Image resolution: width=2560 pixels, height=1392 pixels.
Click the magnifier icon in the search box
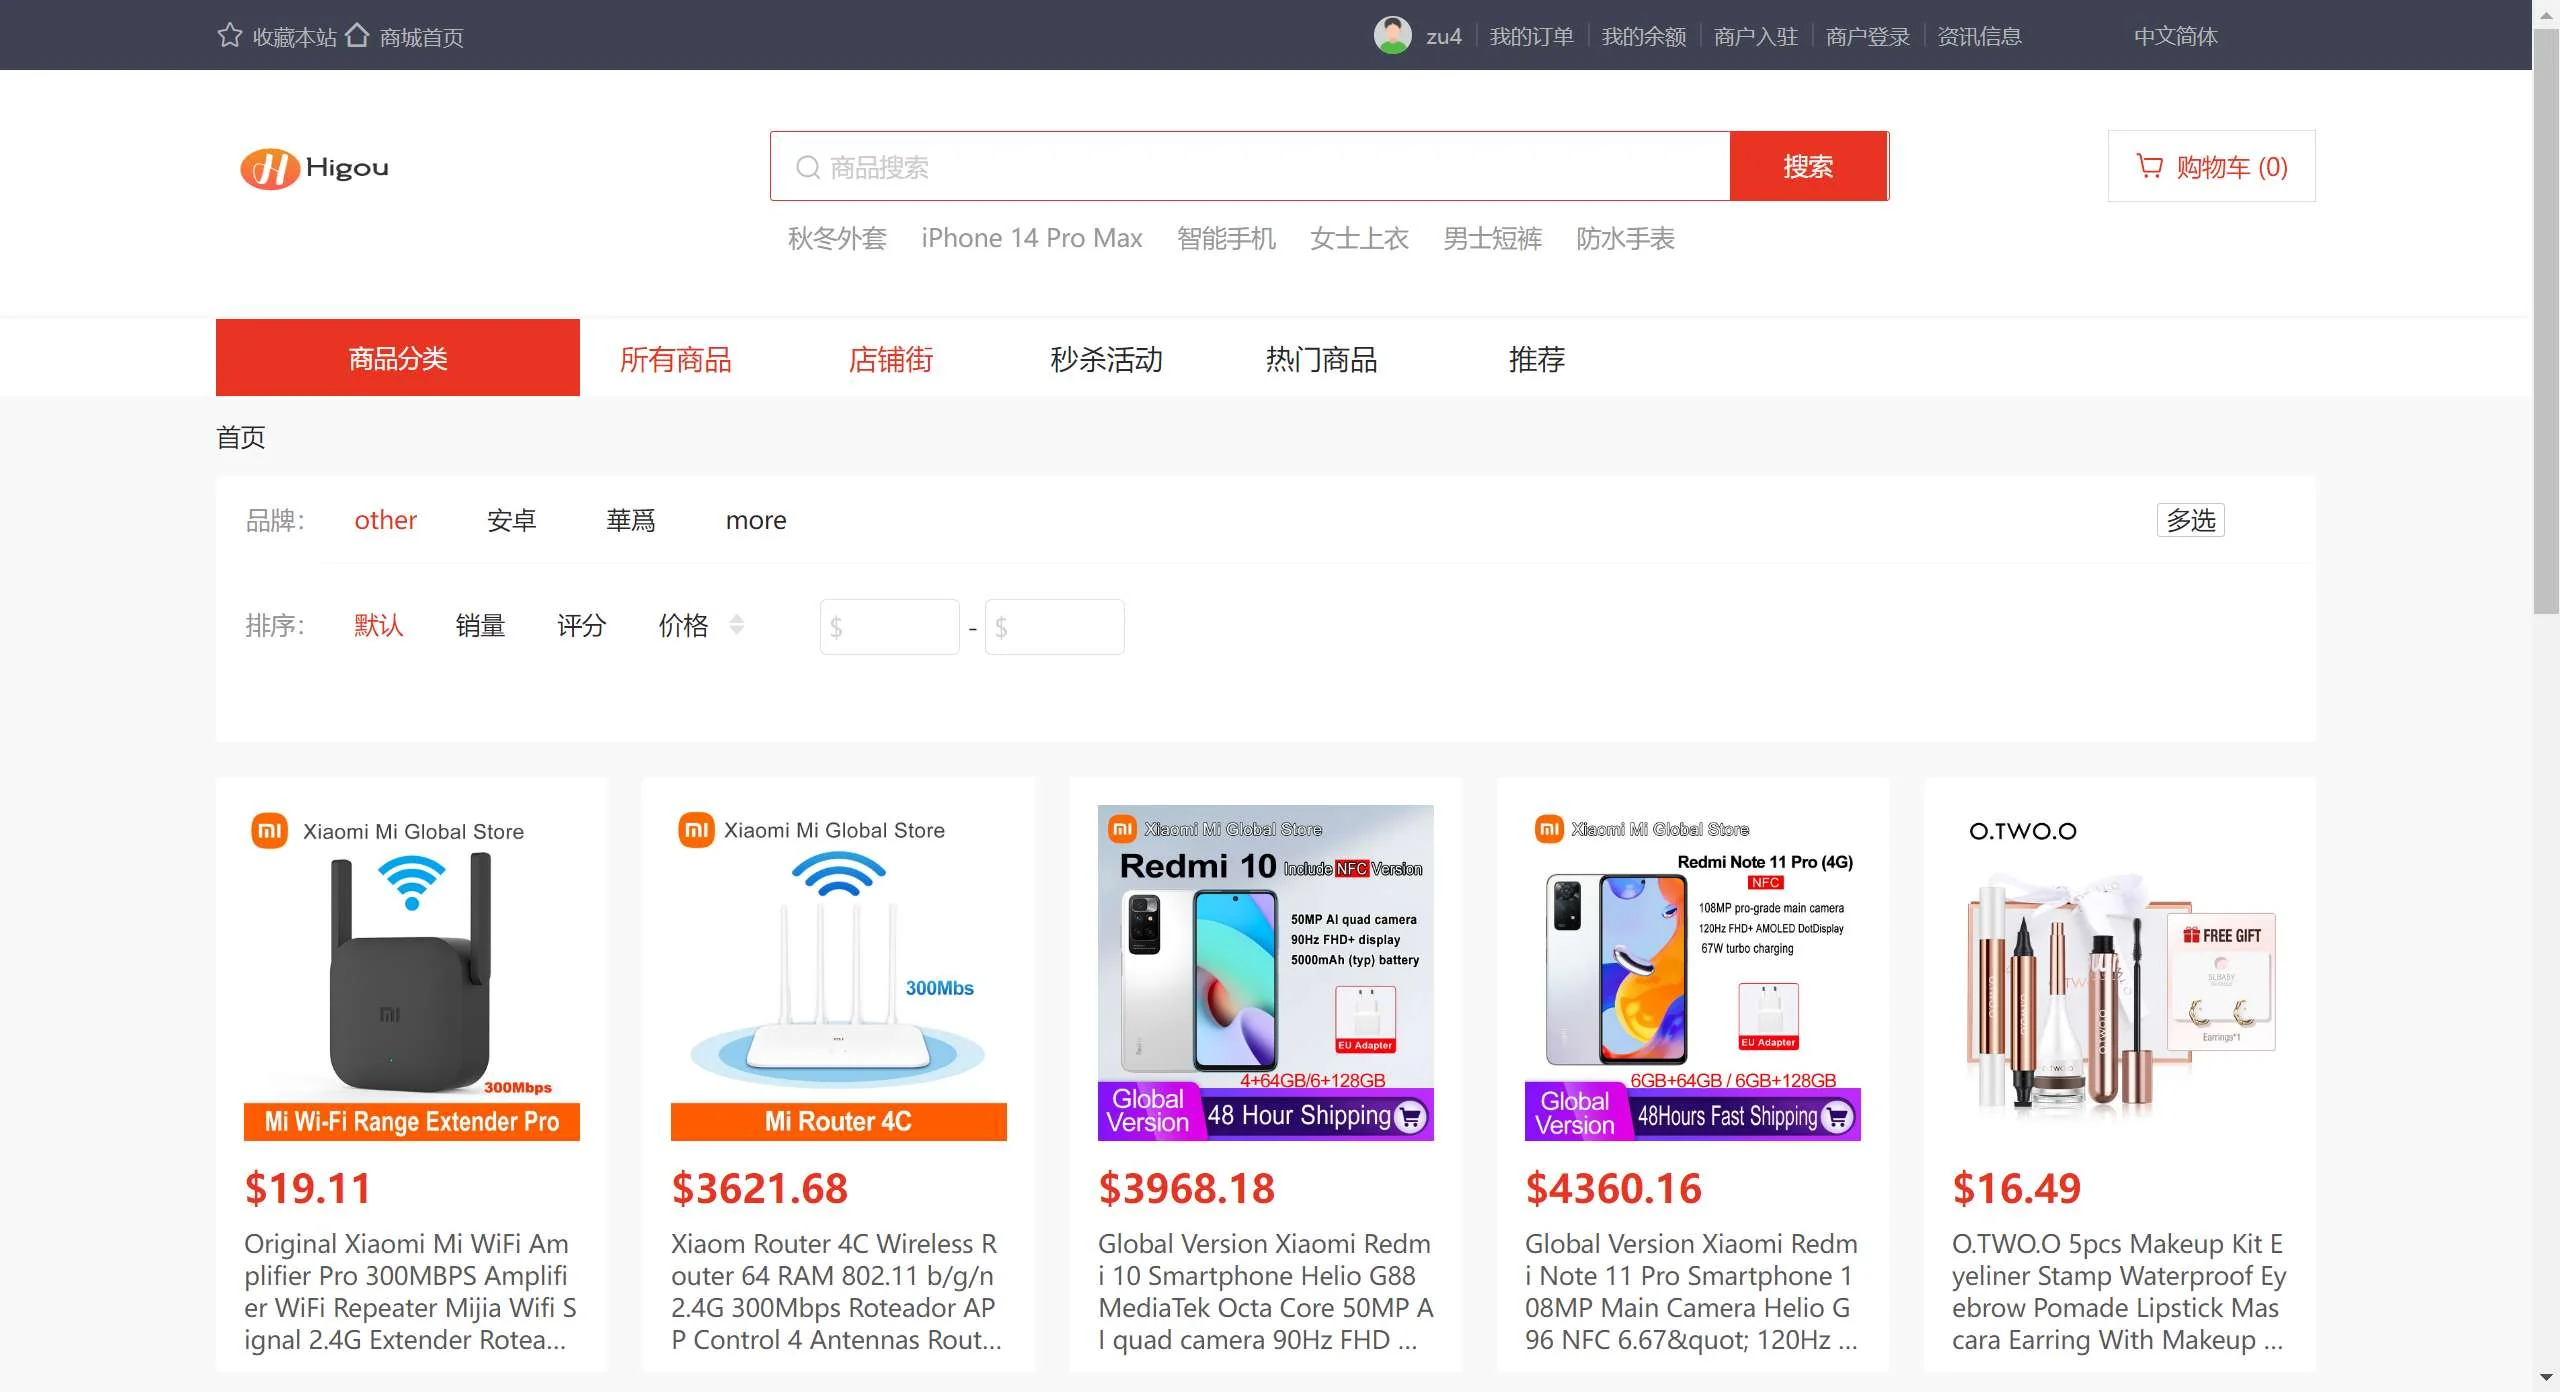pyautogui.click(x=807, y=167)
